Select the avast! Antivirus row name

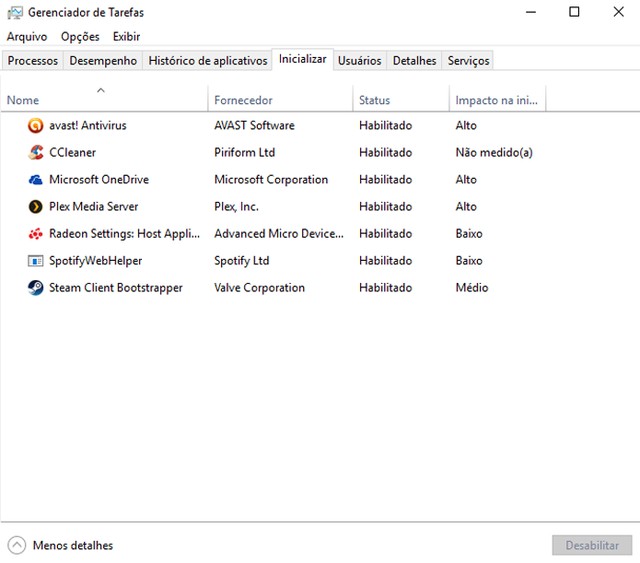(88, 125)
